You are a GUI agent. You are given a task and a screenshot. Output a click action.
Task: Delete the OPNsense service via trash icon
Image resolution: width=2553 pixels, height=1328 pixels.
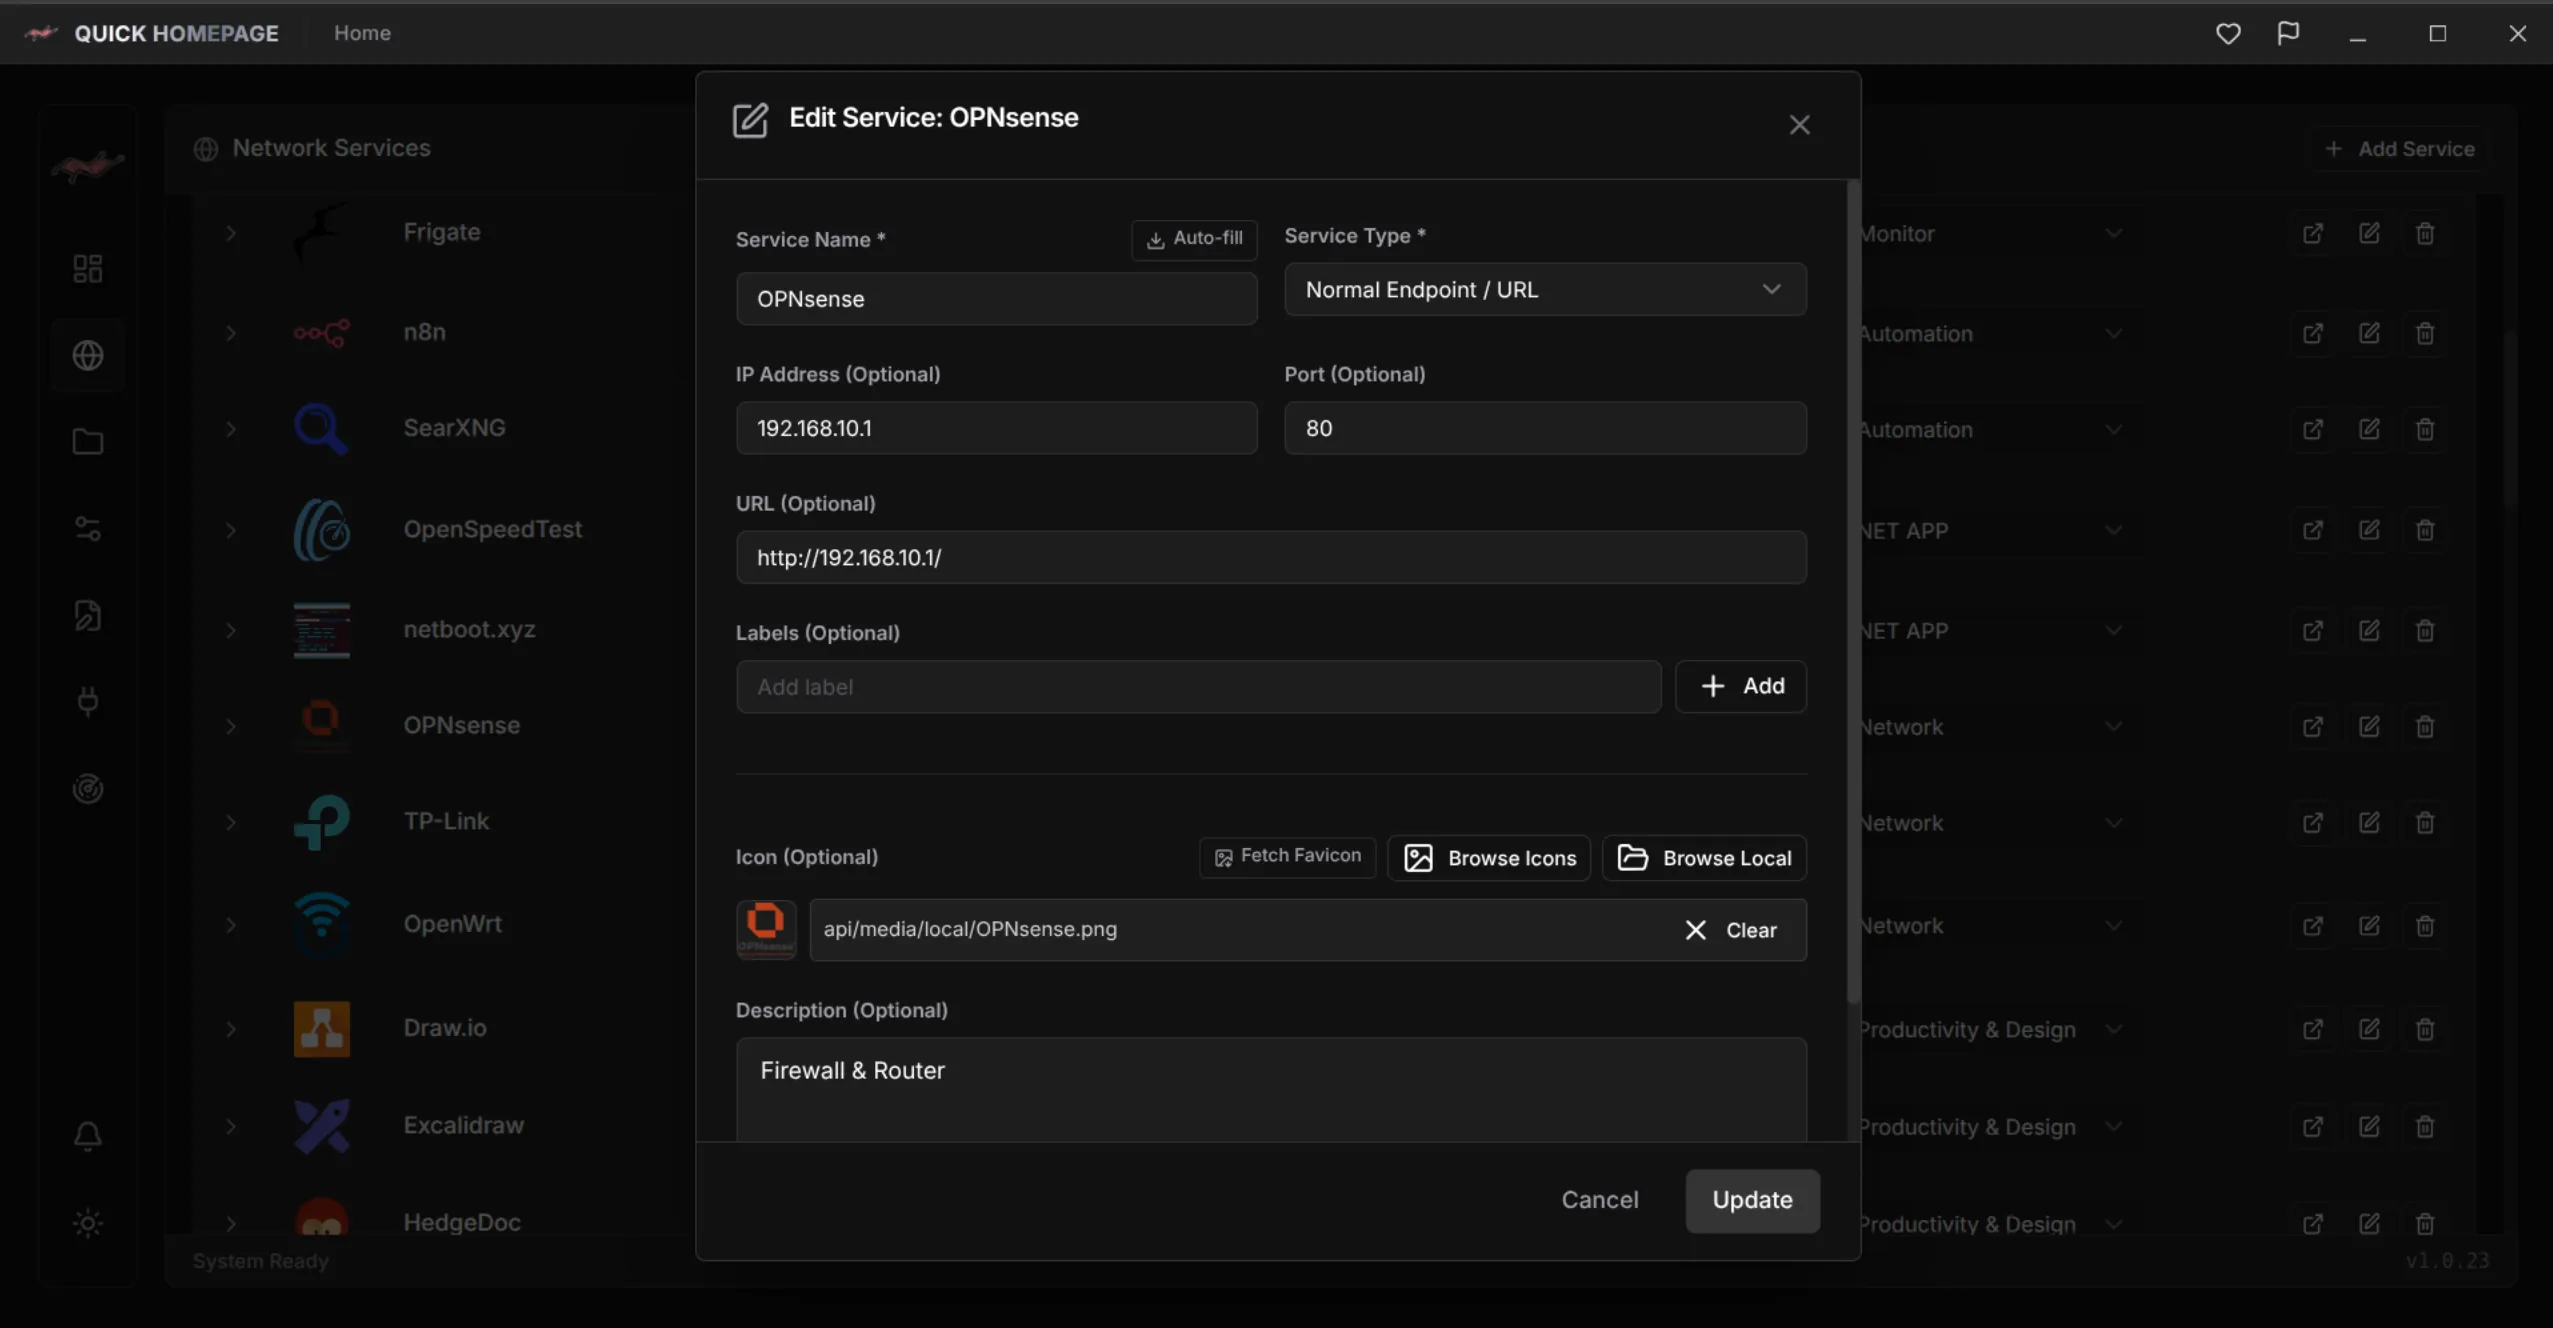coord(2425,726)
